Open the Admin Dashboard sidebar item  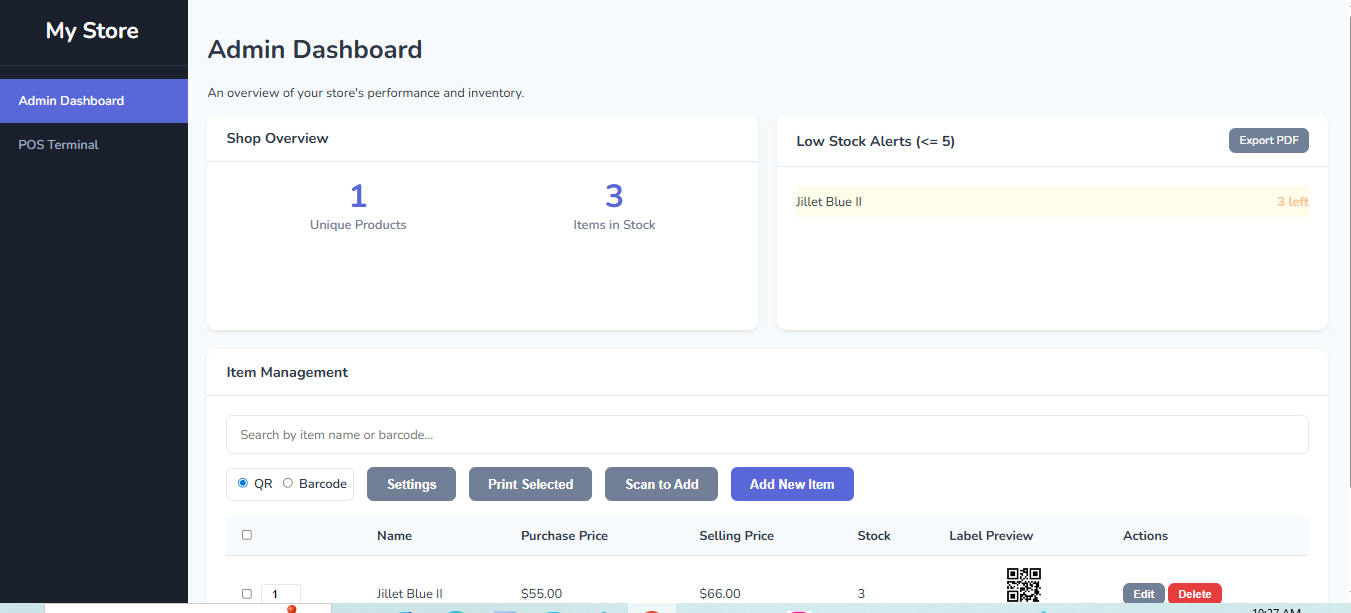coord(94,101)
